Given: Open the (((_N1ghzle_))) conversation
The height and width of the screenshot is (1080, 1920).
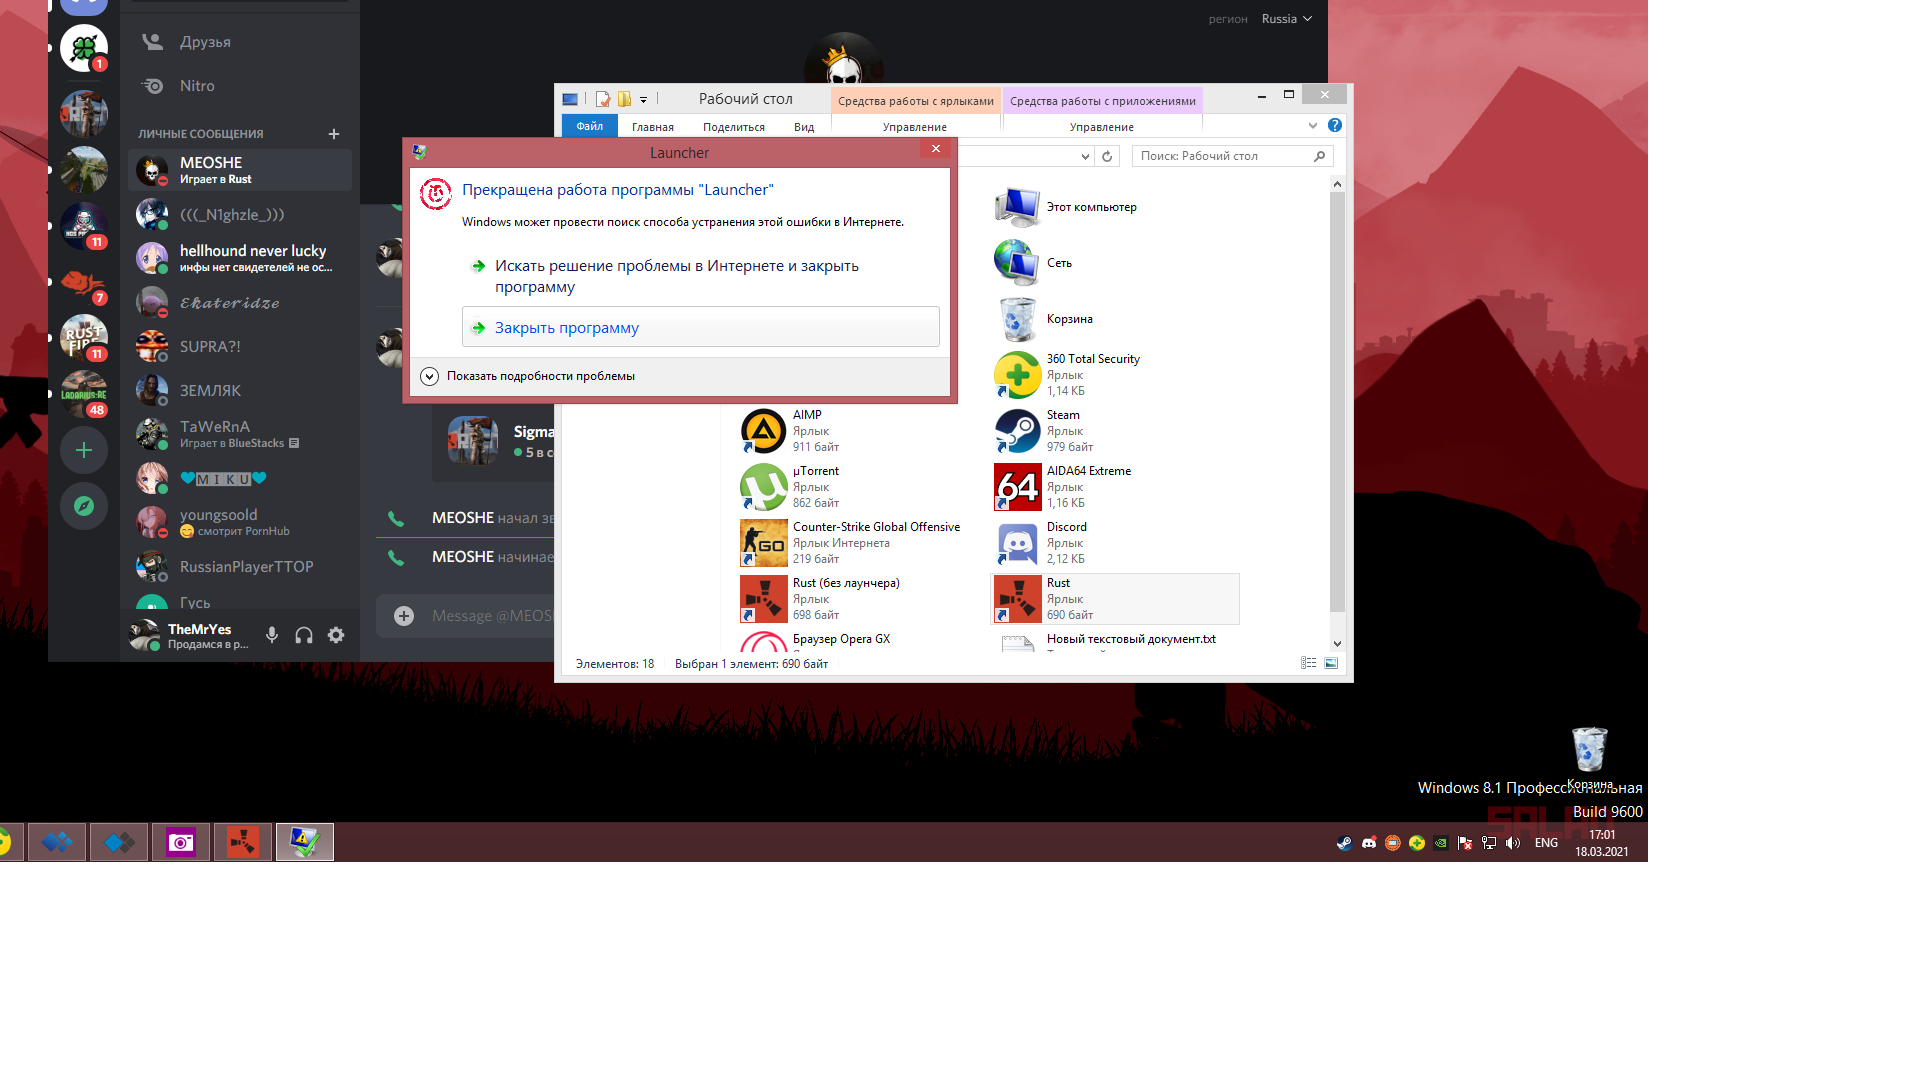Looking at the screenshot, I should (x=240, y=214).
